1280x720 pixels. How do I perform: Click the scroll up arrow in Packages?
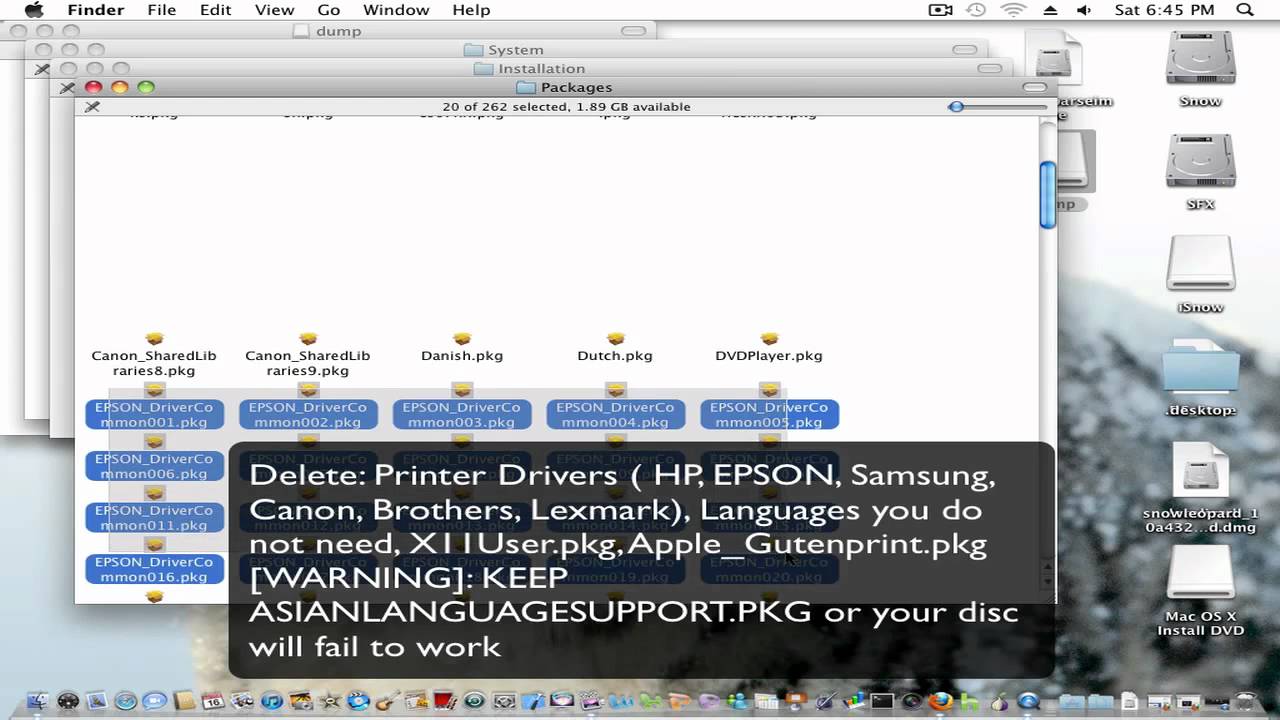[x=1047, y=567]
